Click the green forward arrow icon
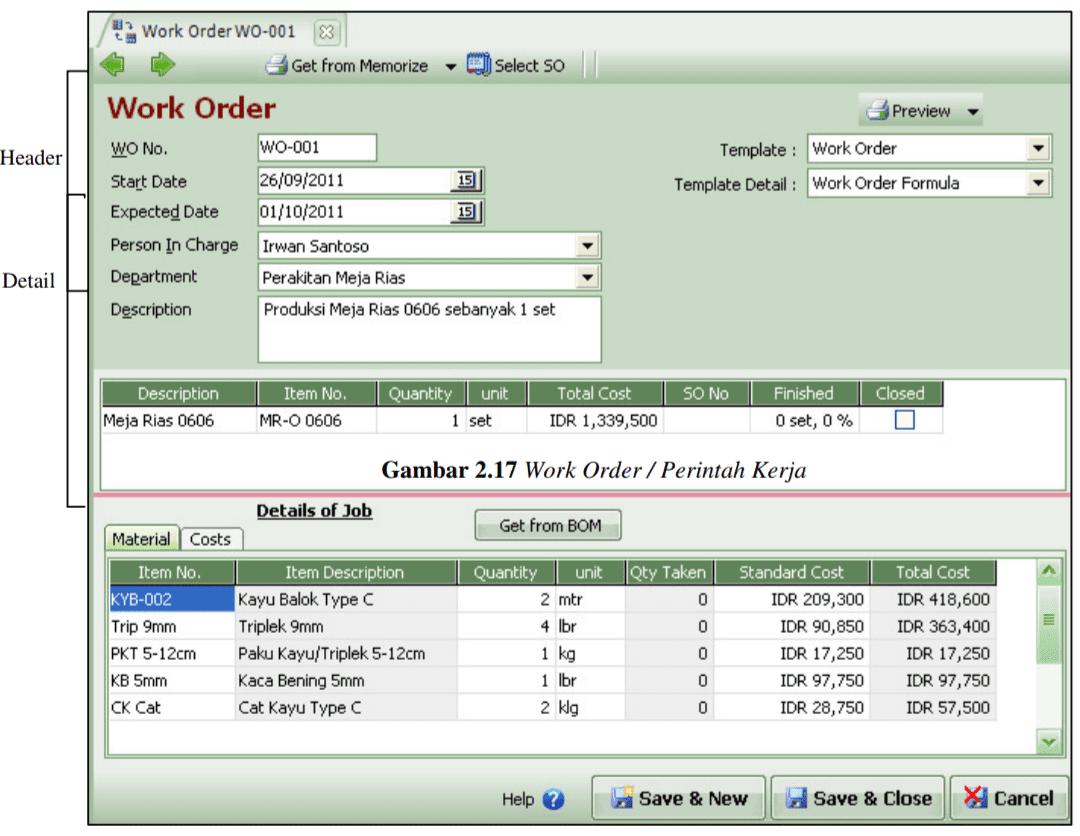This screenshot has width=1080, height=836. tap(162, 66)
